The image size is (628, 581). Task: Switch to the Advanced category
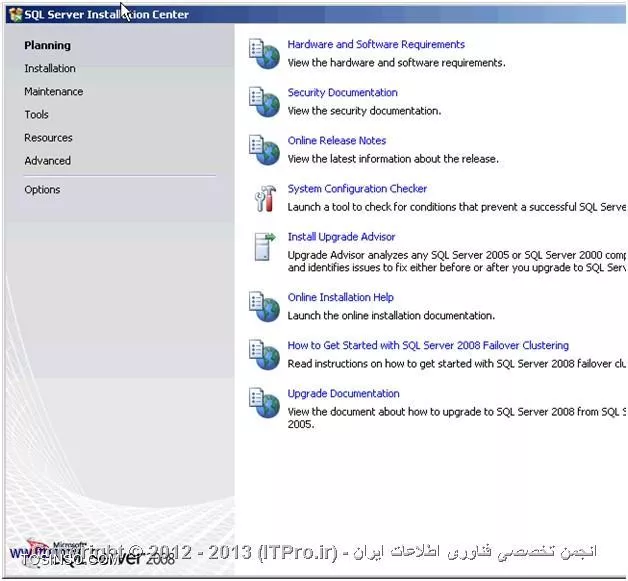47,161
